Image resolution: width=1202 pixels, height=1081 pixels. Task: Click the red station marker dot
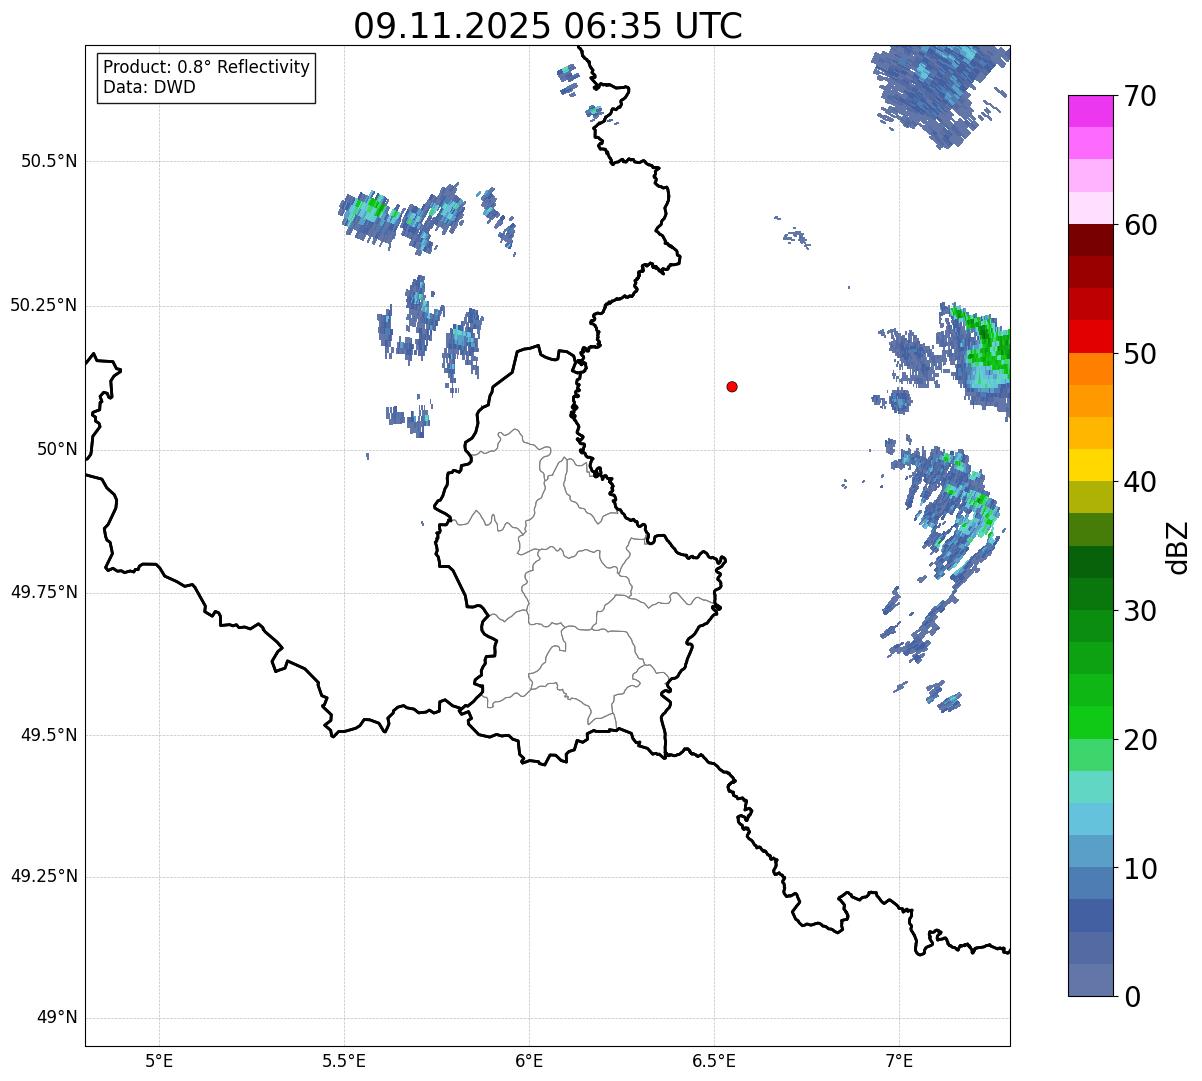point(732,386)
